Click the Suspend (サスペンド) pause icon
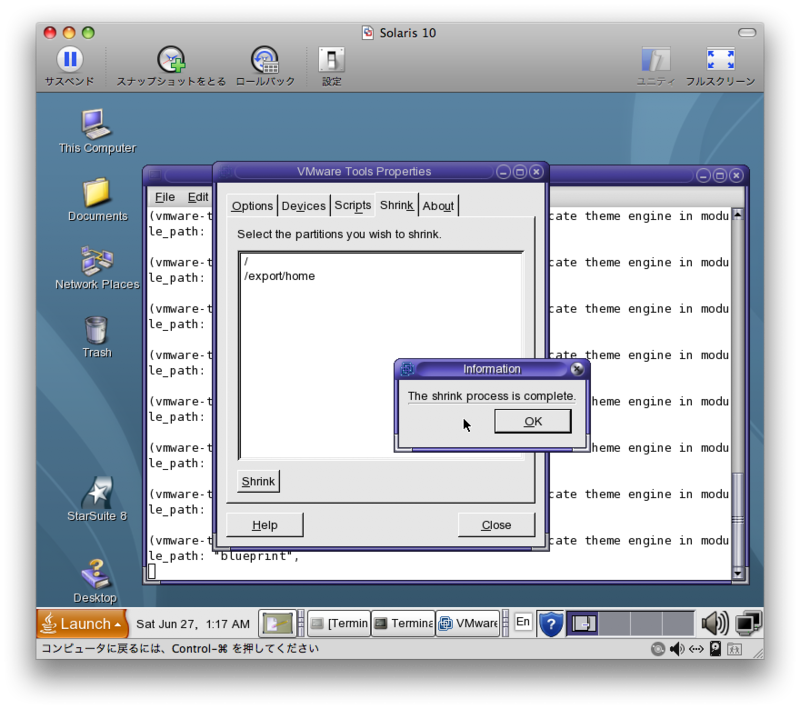The width and height of the screenshot is (800, 709). pos(70,59)
